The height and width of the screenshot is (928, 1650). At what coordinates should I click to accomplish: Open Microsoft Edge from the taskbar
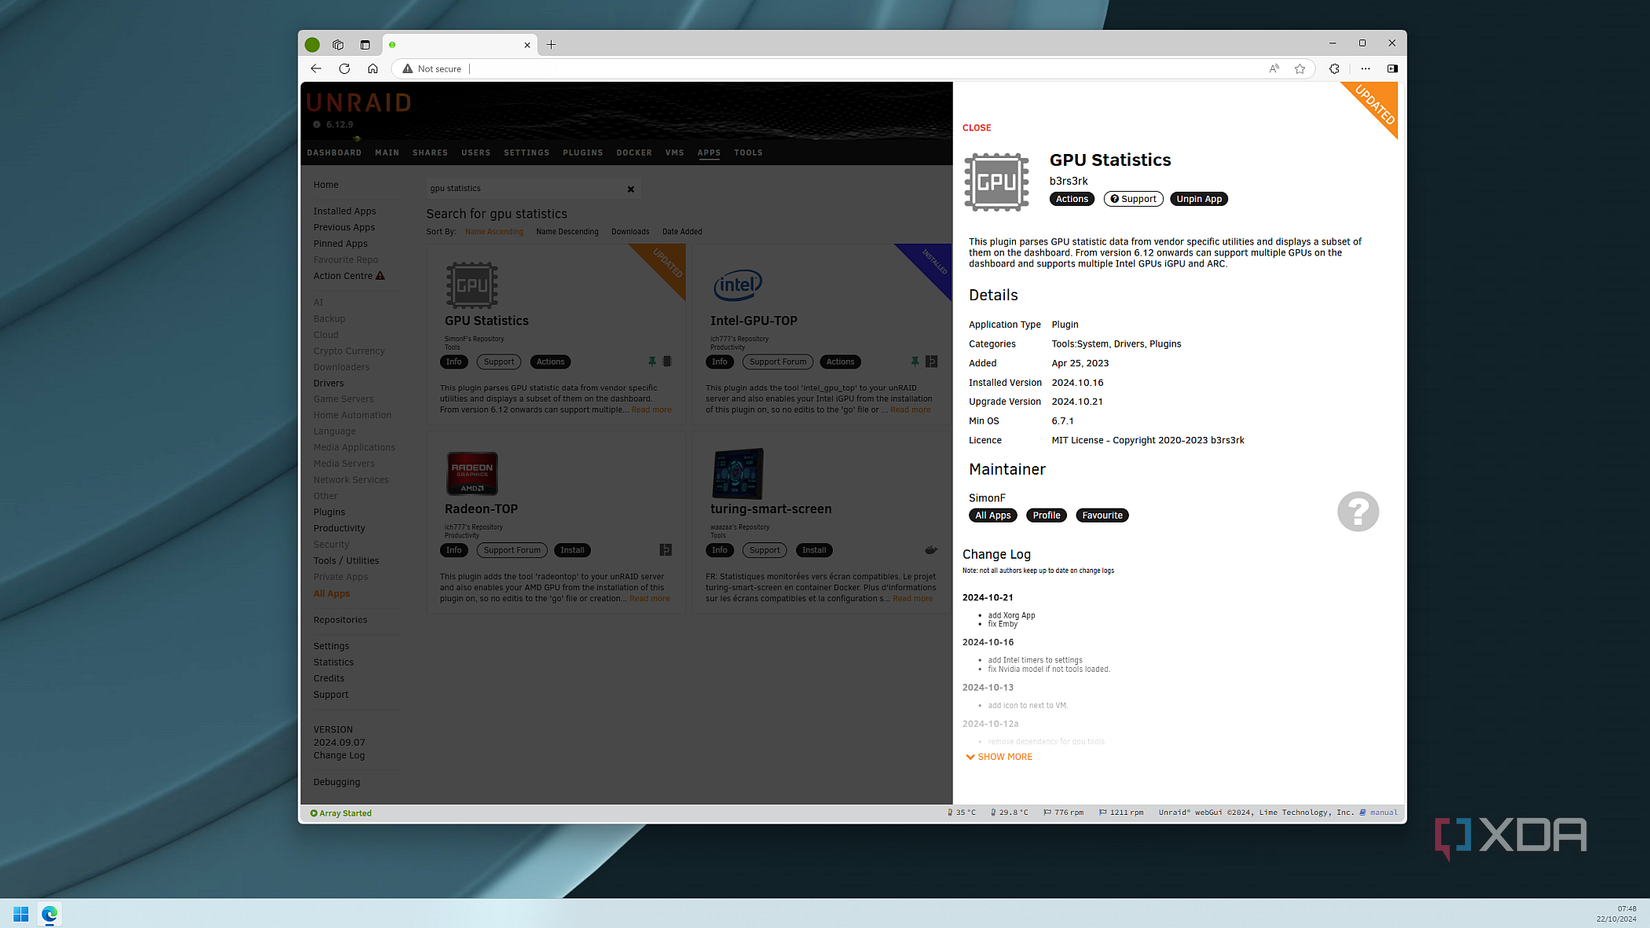49,913
